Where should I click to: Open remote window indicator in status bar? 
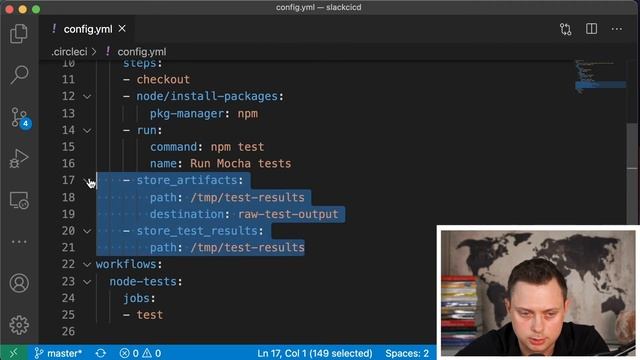coord(13,353)
